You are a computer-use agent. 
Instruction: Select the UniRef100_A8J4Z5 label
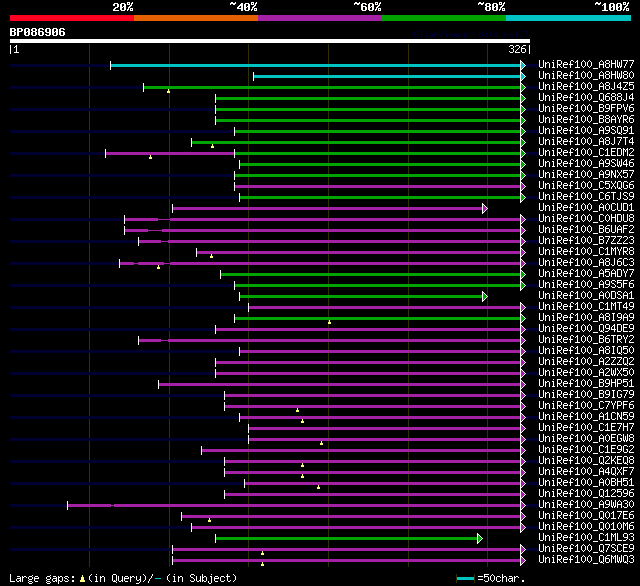(x=586, y=87)
